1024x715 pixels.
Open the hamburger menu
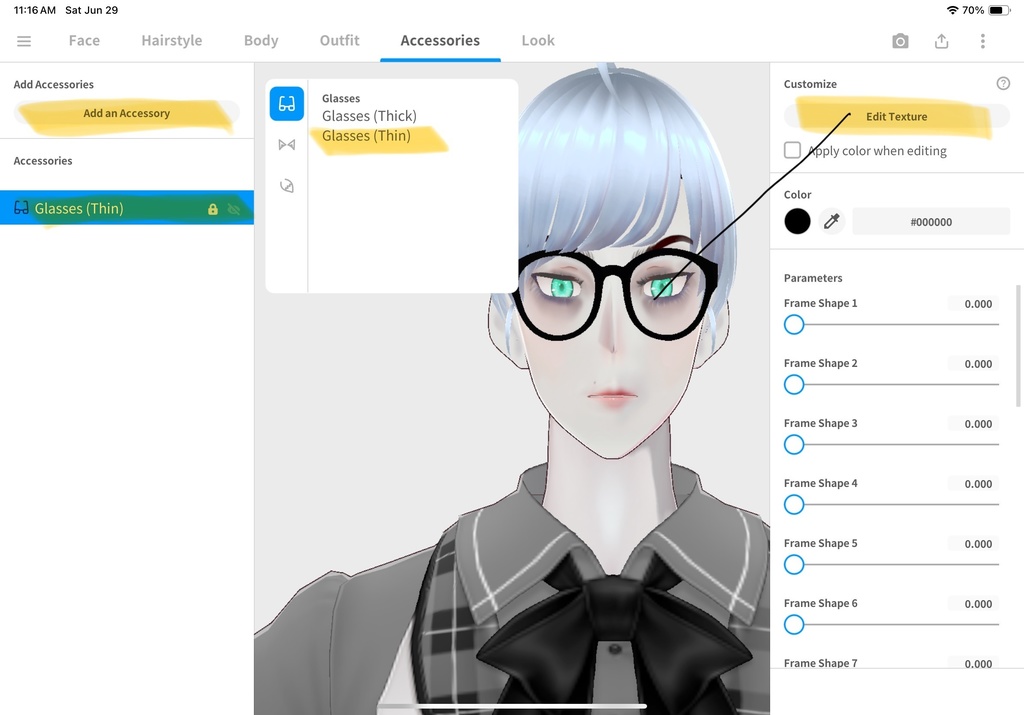click(x=24, y=41)
